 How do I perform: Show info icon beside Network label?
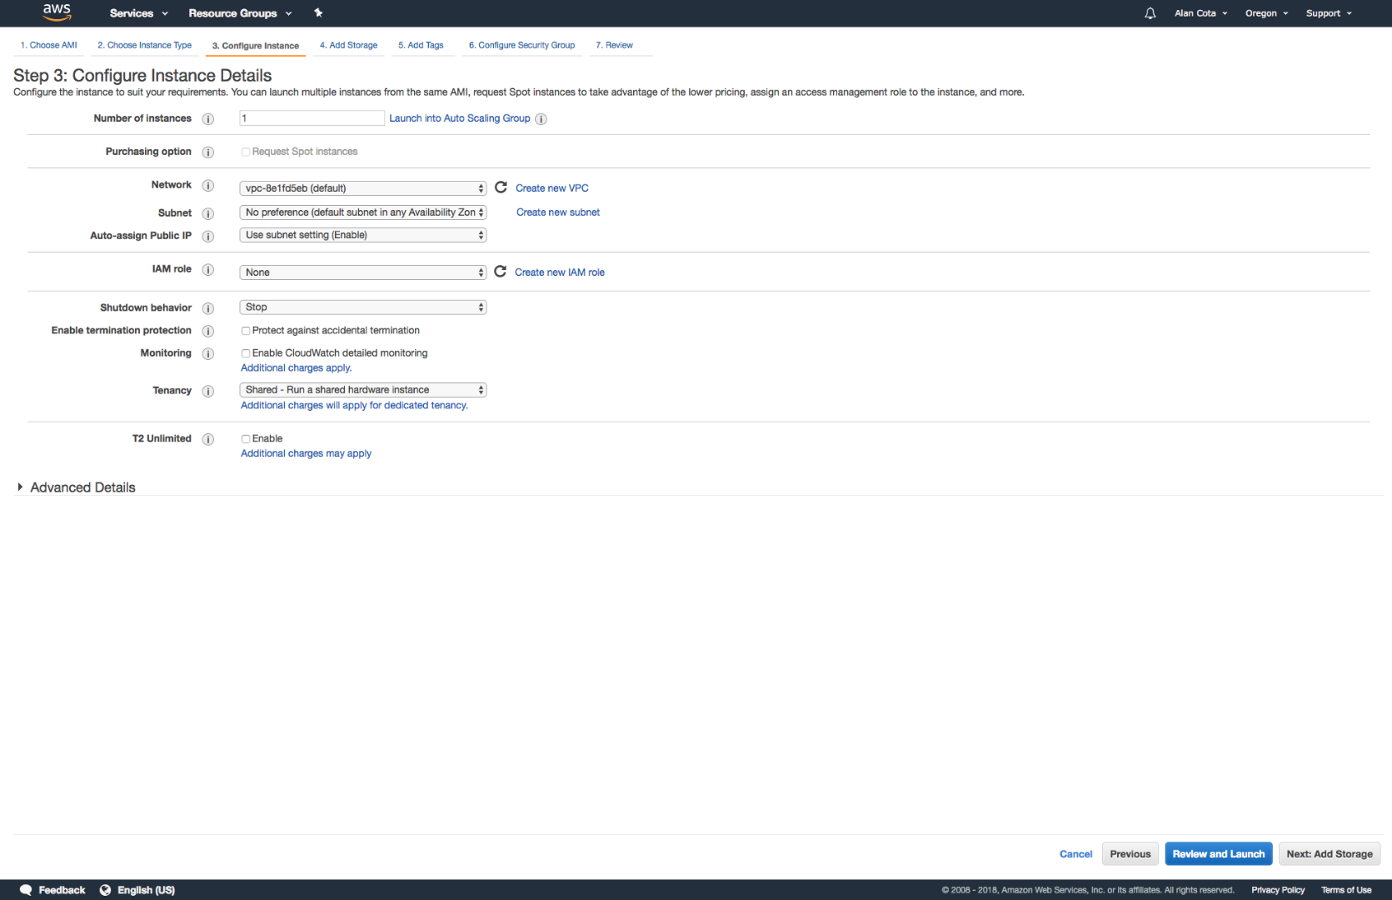208,186
